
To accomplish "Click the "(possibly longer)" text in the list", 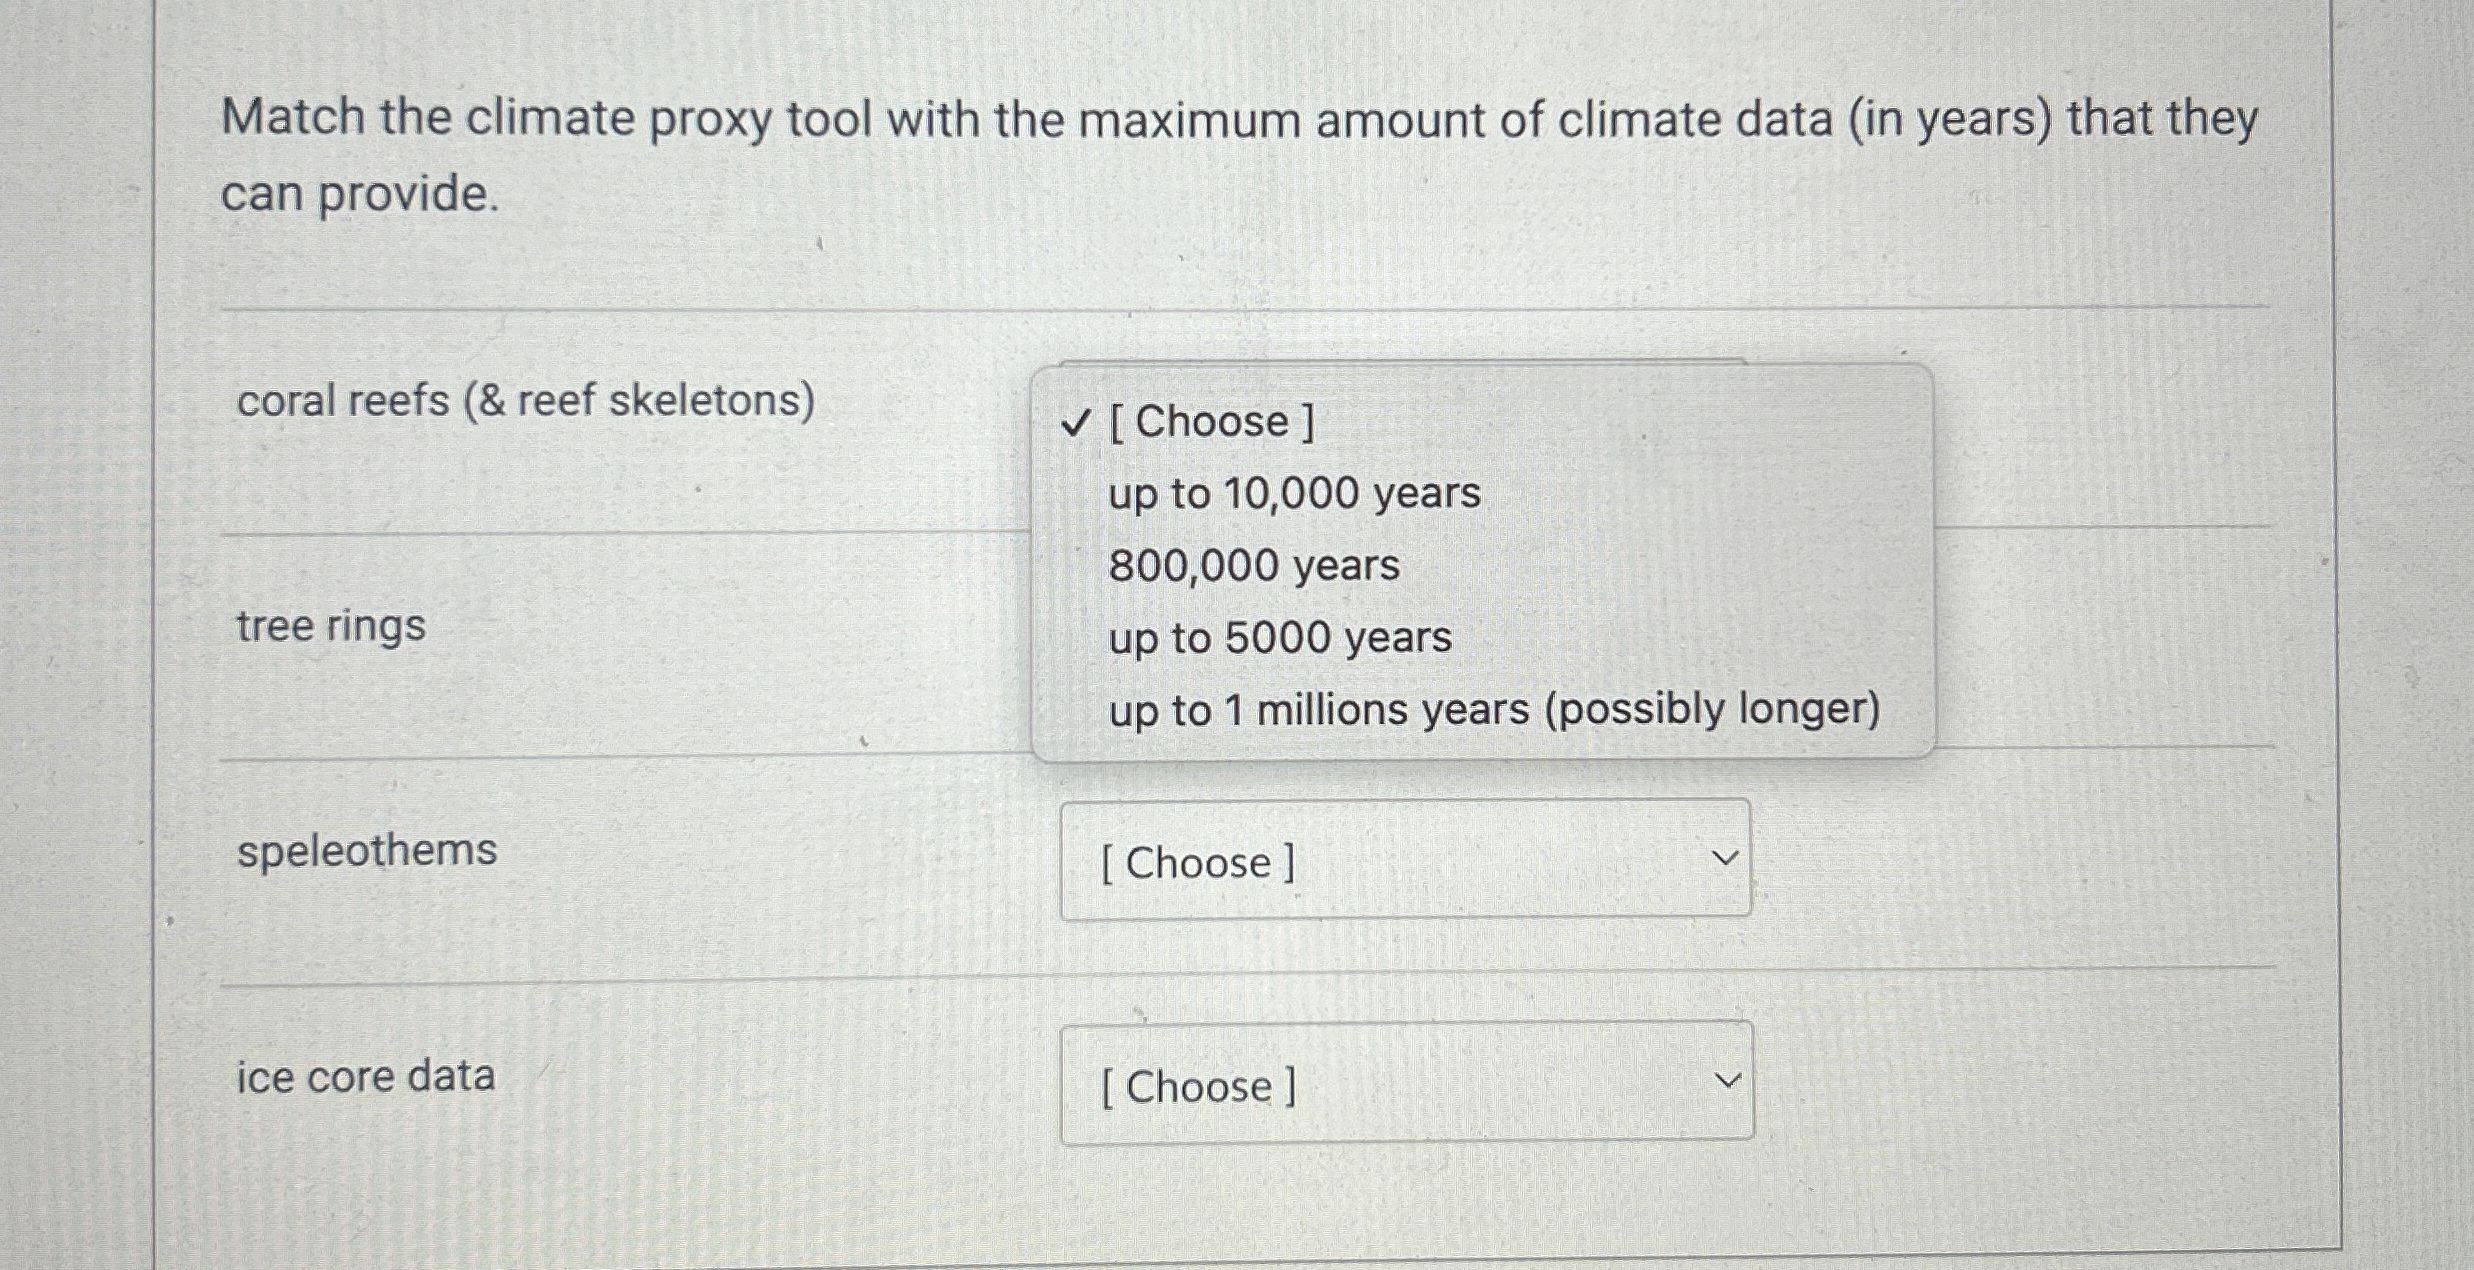I will pos(1712,709).
